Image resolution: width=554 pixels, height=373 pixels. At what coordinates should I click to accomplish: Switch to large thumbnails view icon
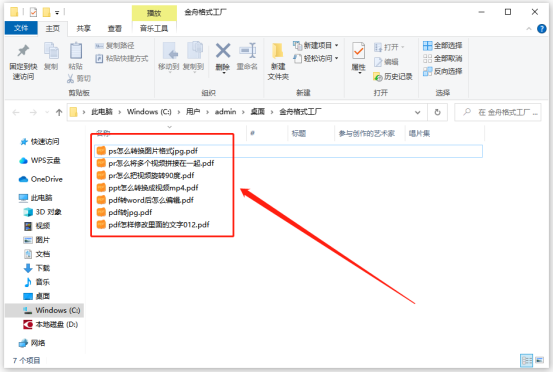[540, 360]
